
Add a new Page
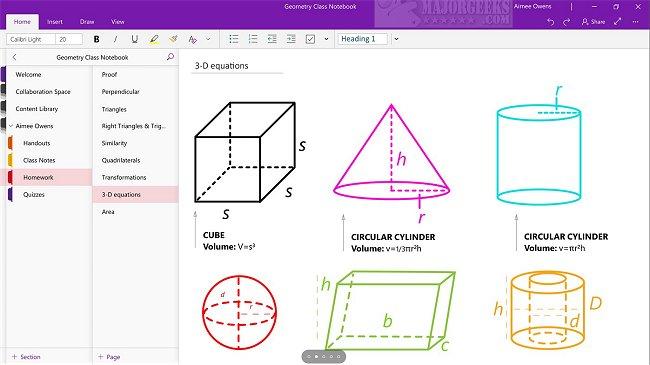click(109, 357)
